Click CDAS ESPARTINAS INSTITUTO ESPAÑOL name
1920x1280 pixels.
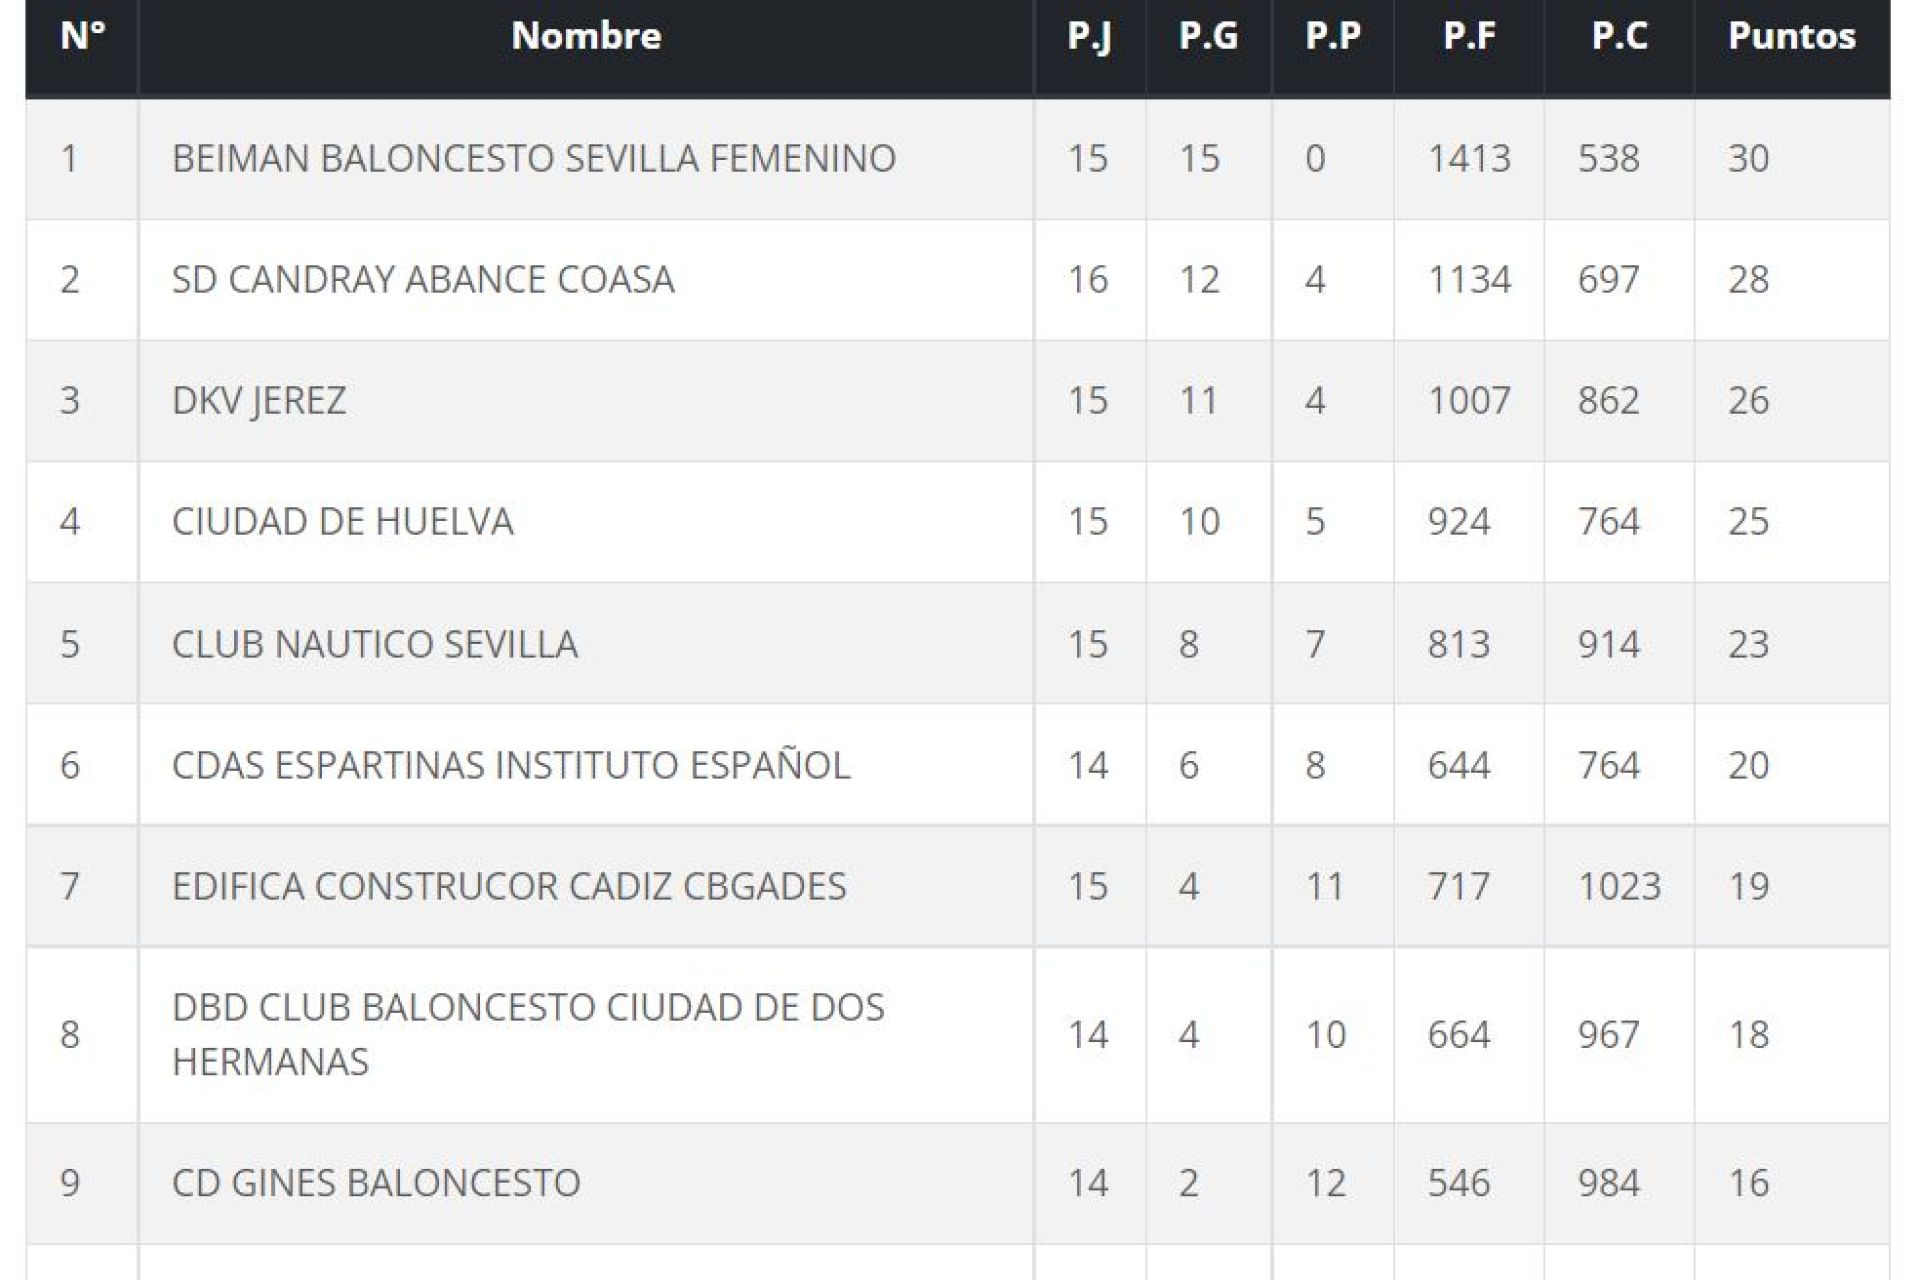click(510, 766)
